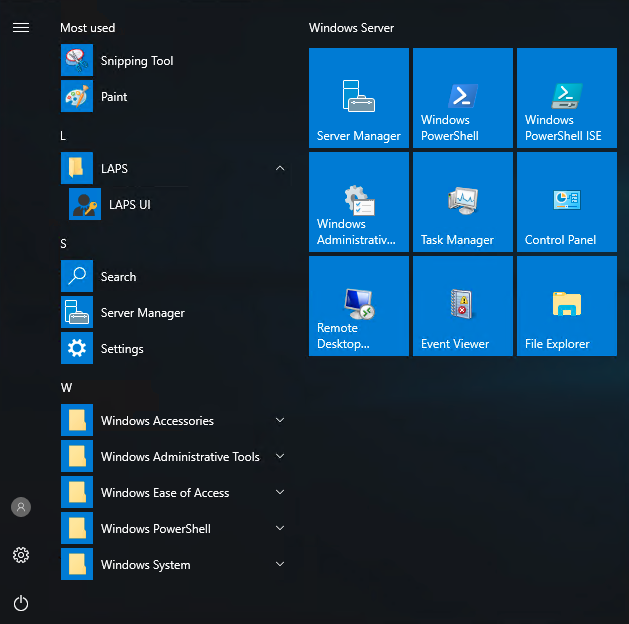Click the Most used heading
Image resolution: width=629 pixels, height=624 pixels.
click(x=87, y=28)
